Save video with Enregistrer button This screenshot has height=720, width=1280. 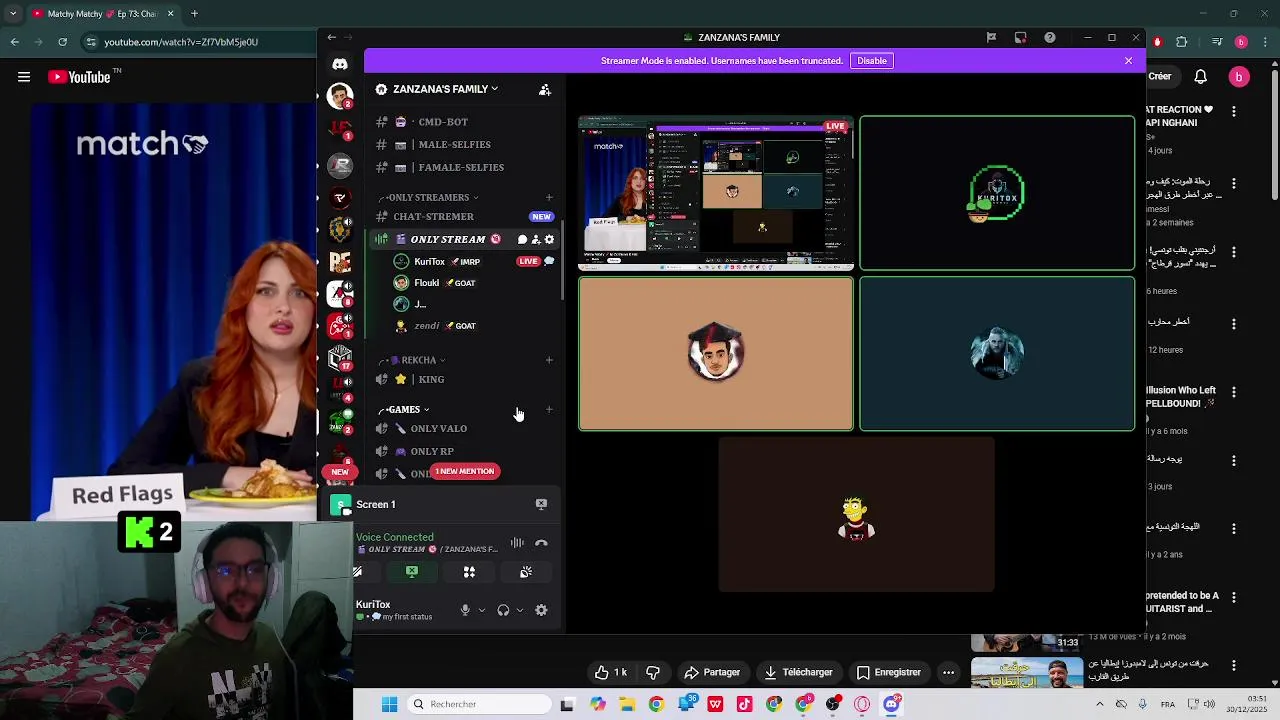tap(889, 672)
